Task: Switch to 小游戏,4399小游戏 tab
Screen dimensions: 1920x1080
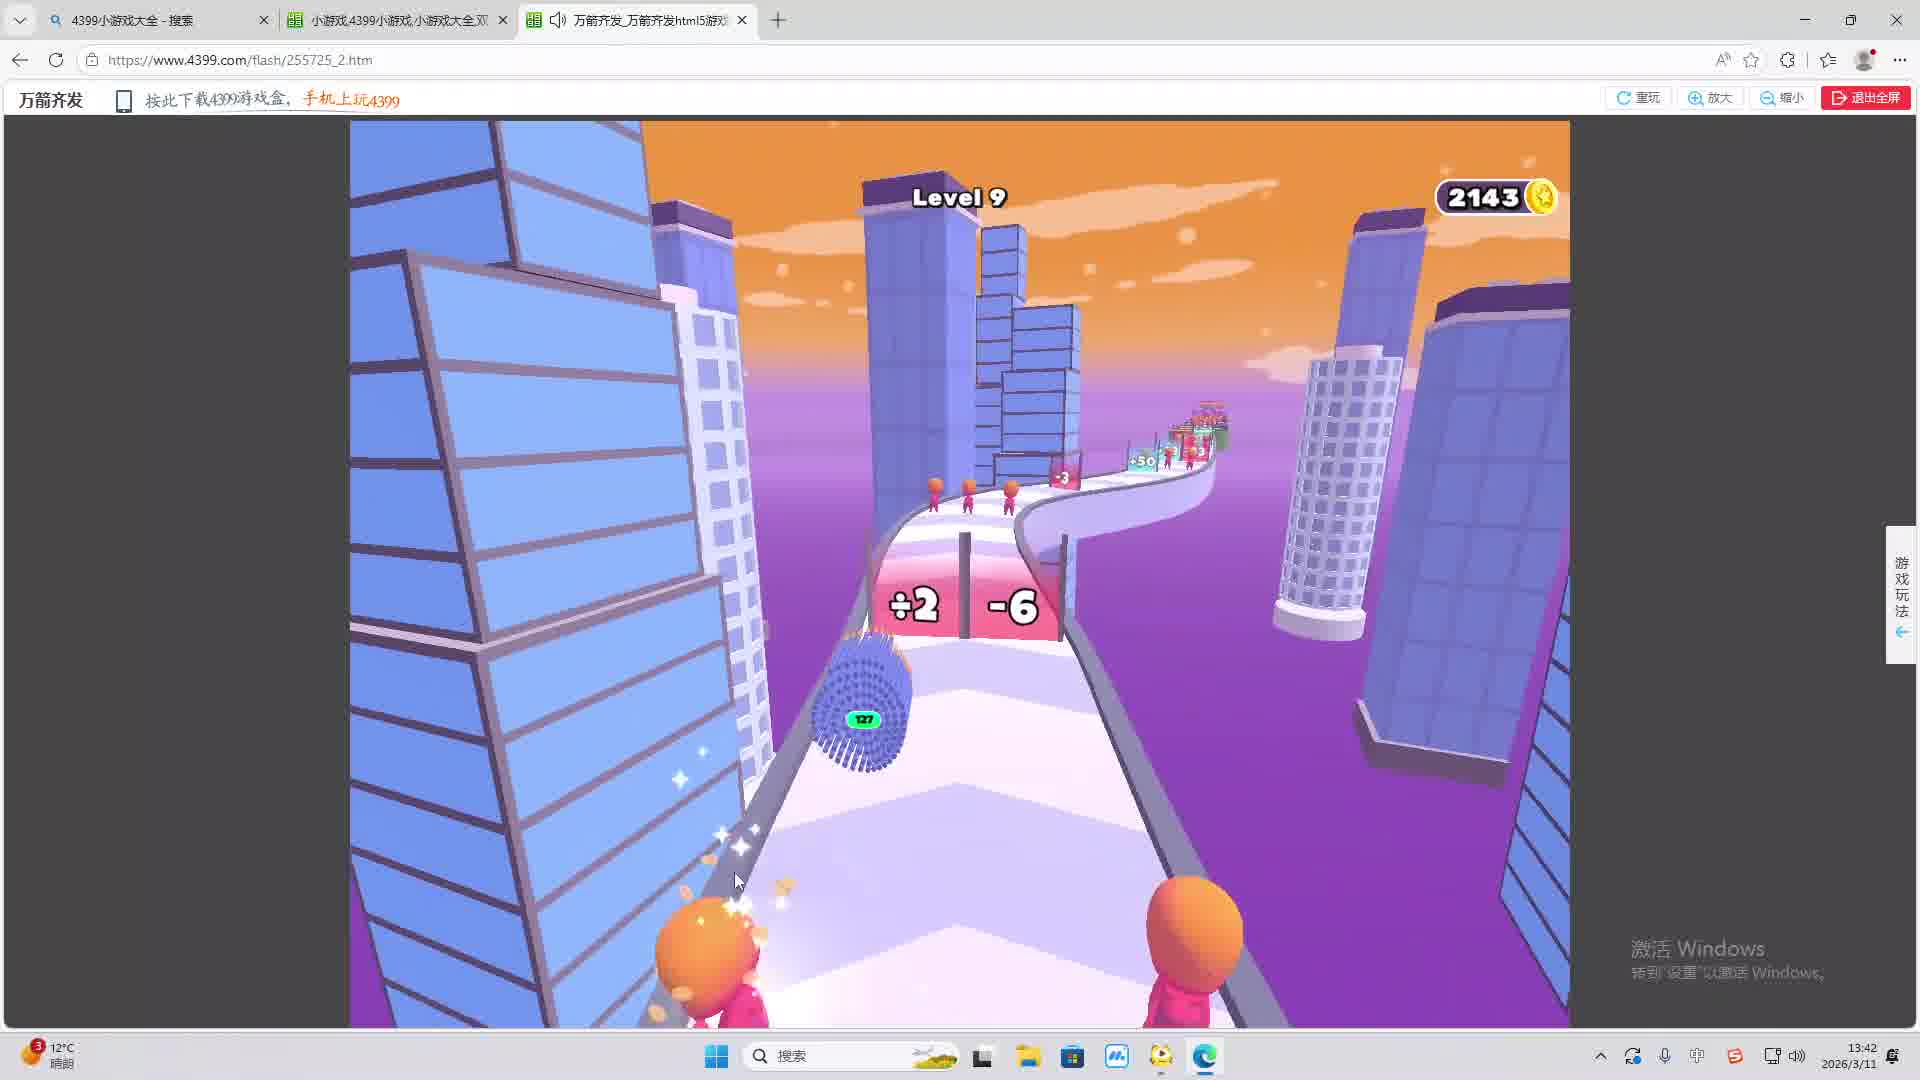Action: pyautogui.click(x=398, y=20)
